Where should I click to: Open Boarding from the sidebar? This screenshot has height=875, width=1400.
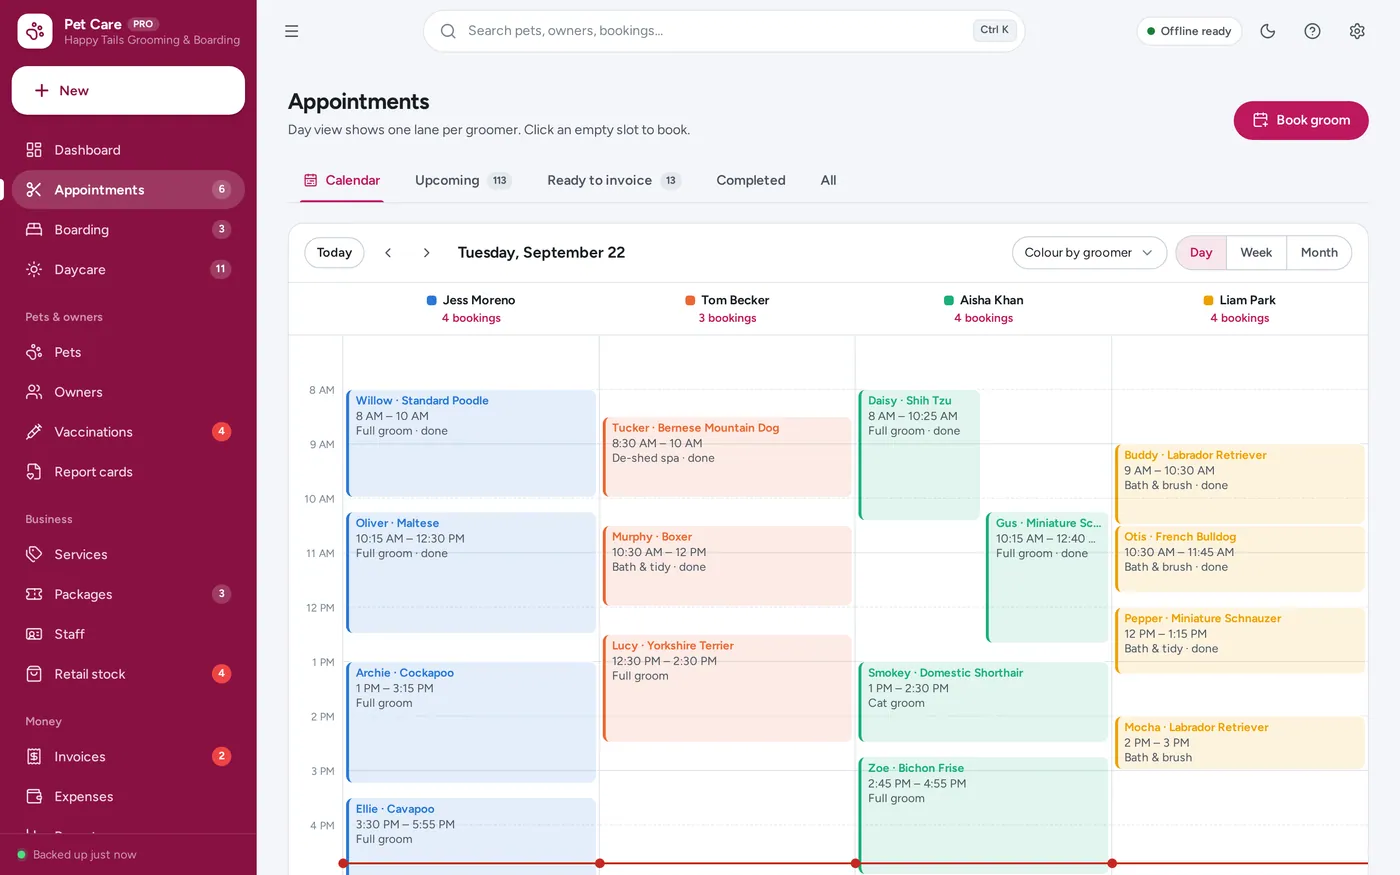click(128, 229)
